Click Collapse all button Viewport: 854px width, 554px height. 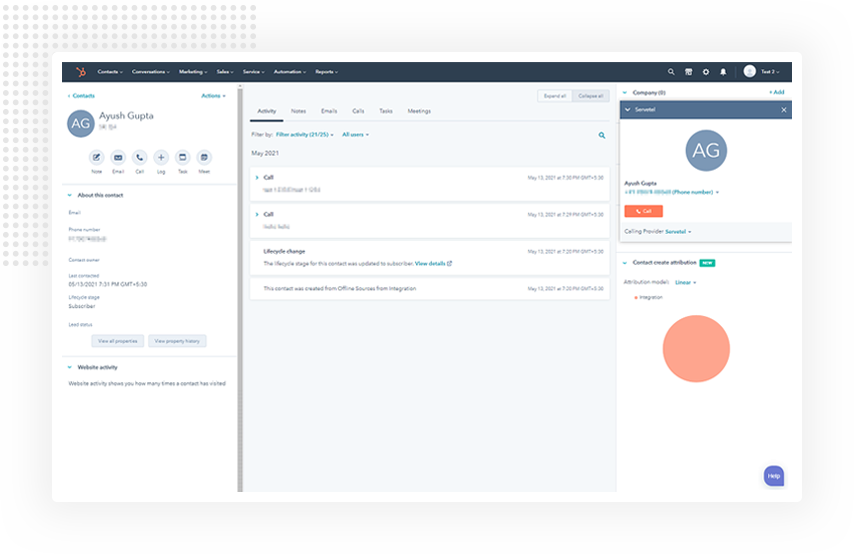pos(591,96)
